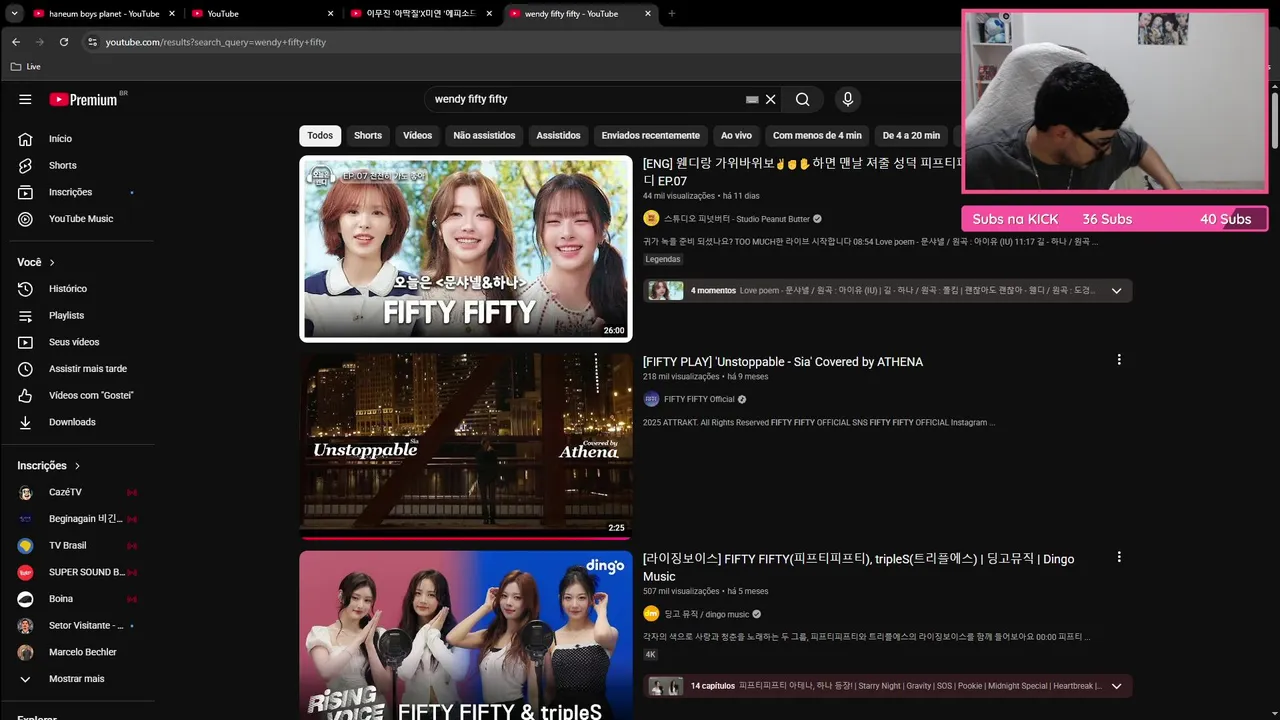Open dingo music channel avatar
The width and height of the screenshot is (1280, 720).
click(651, 614)
